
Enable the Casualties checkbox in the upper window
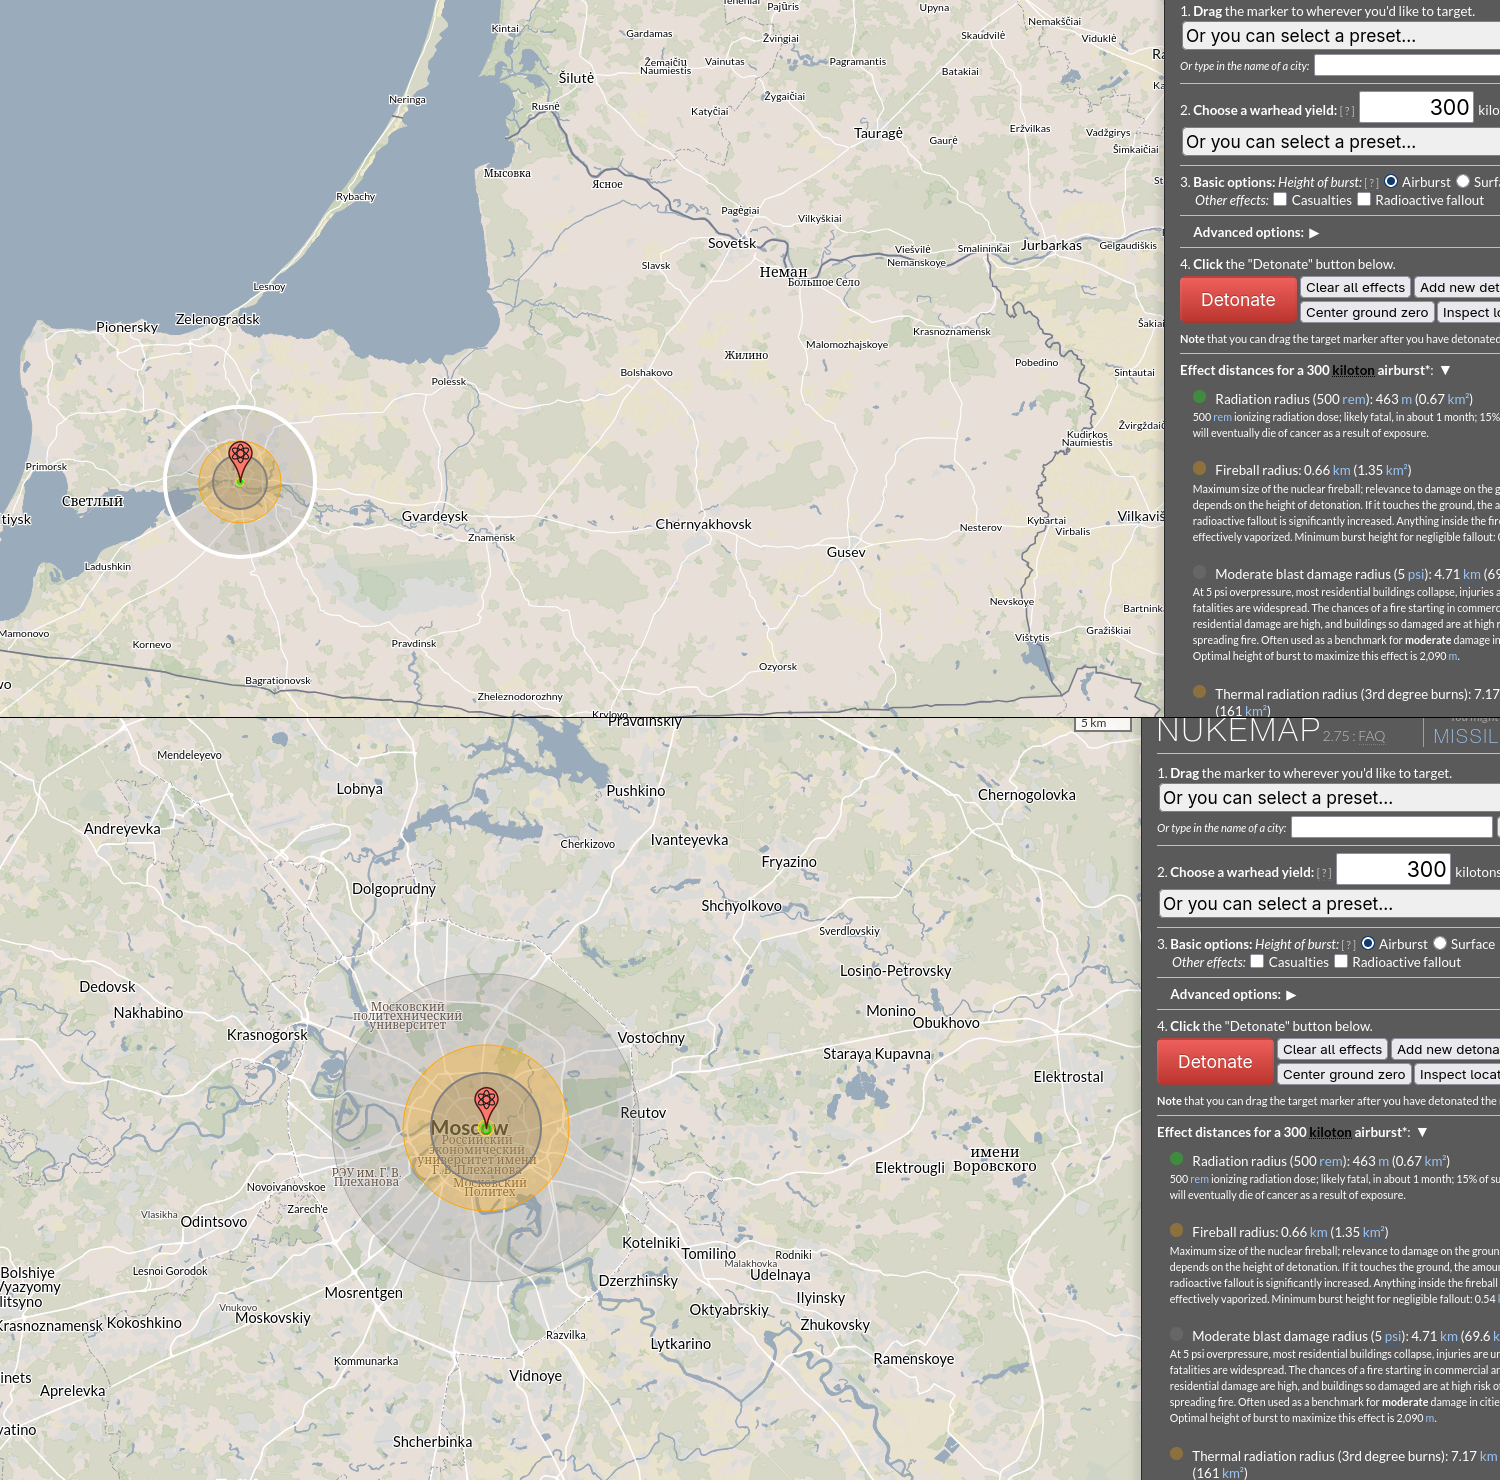1280,199
